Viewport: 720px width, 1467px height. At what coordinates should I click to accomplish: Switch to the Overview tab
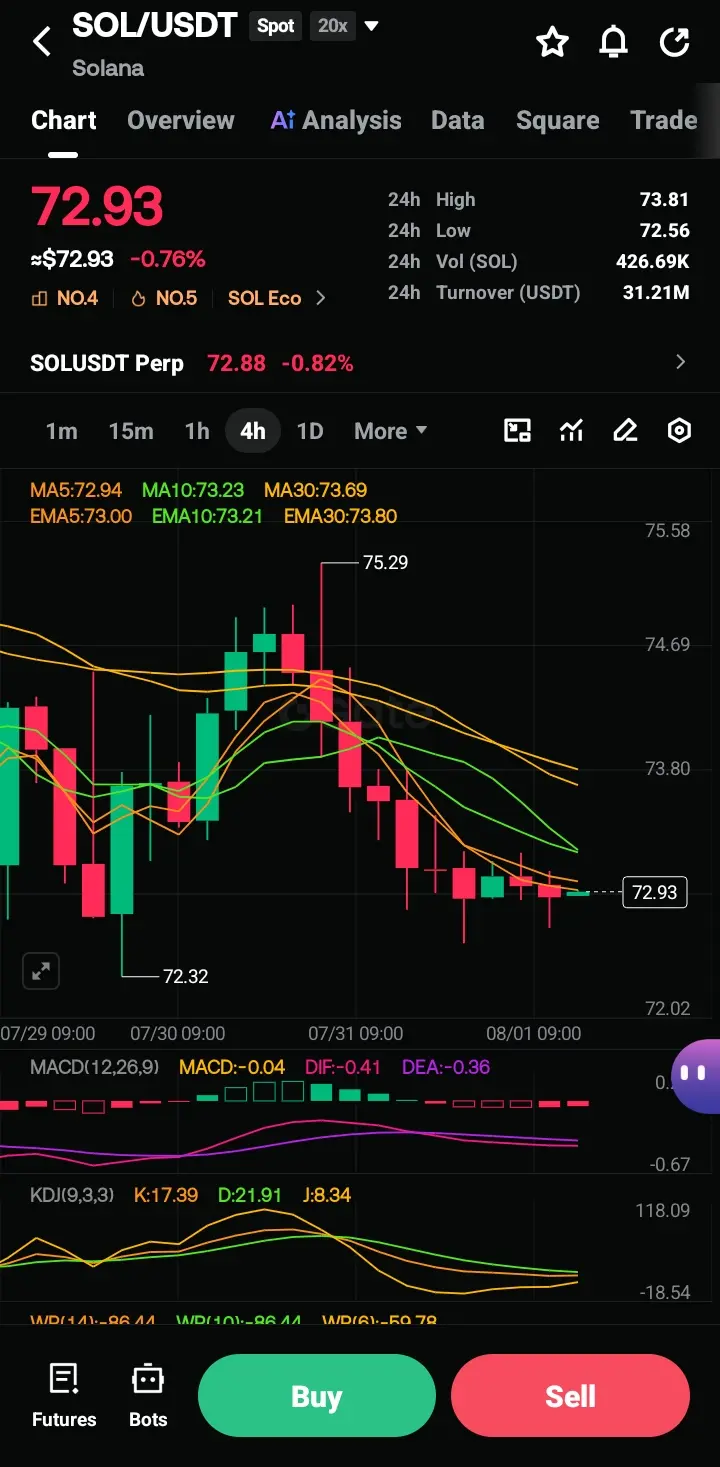click(181, 120)
